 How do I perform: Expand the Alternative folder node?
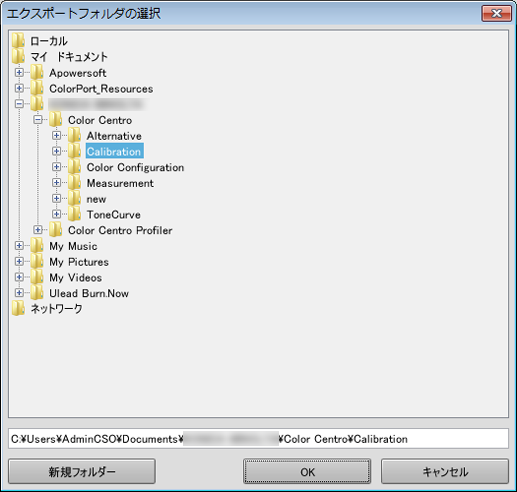click(x=57, y=135)
